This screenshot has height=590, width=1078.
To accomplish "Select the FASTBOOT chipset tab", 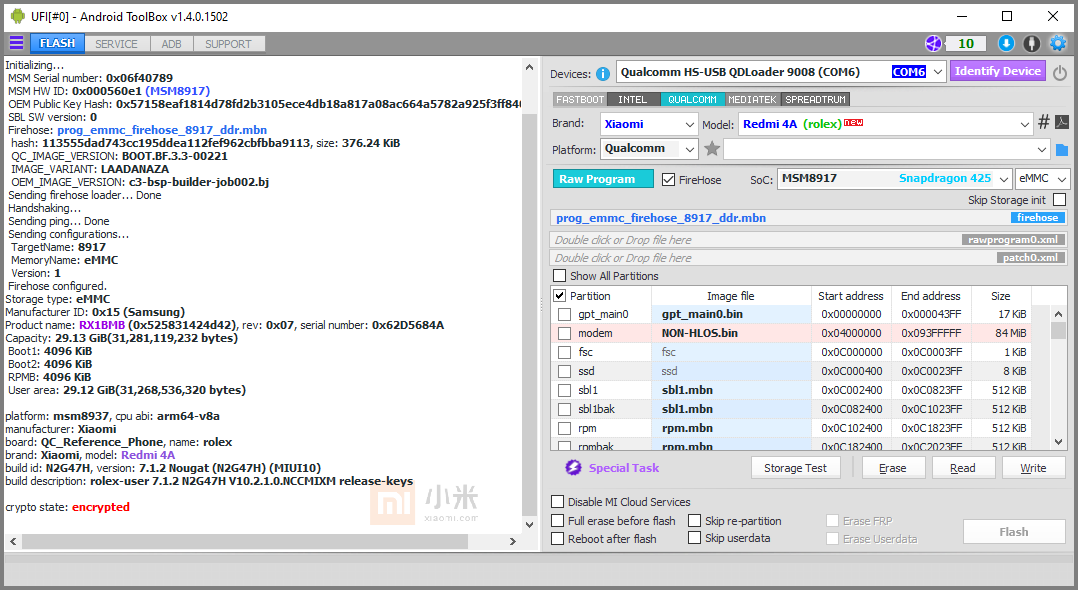I will pyautogui.click(x=580, y=100).
